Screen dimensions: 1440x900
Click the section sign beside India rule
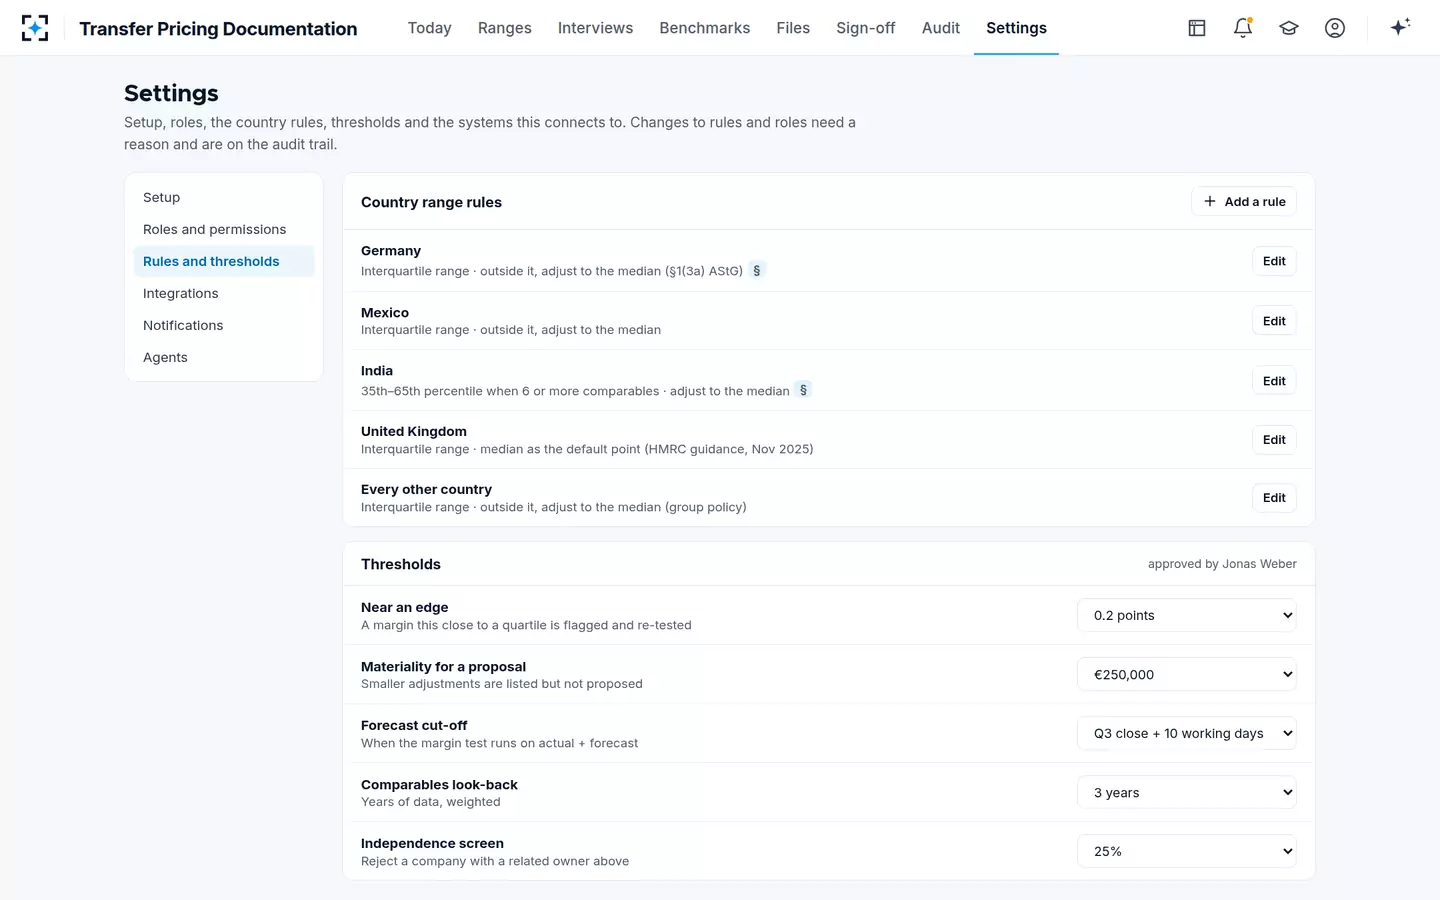pos(803,390)
